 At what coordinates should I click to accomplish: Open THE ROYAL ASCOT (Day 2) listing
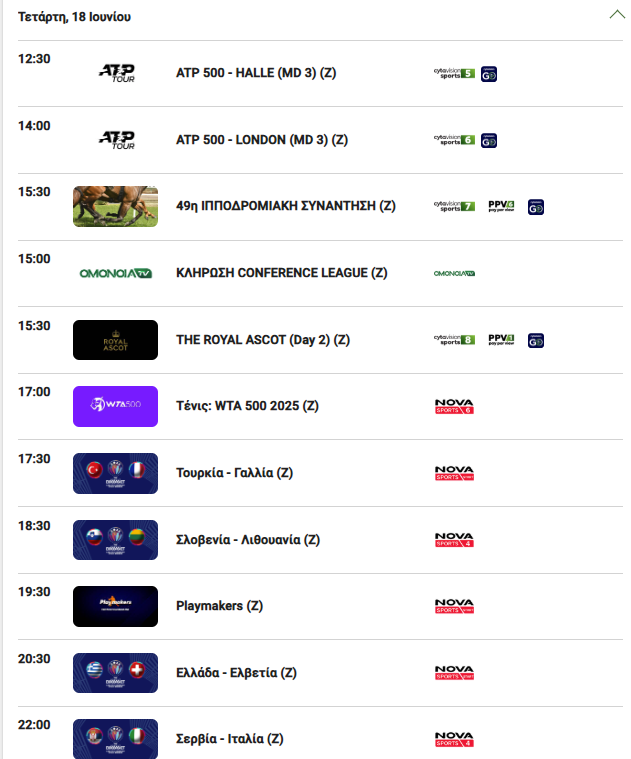(263, 340)
